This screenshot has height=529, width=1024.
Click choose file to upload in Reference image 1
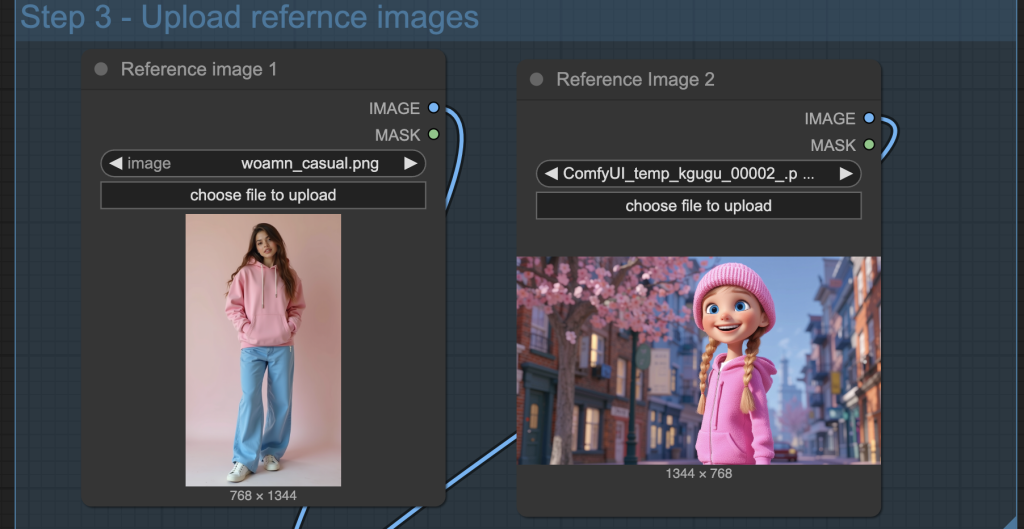pos(263,195)
